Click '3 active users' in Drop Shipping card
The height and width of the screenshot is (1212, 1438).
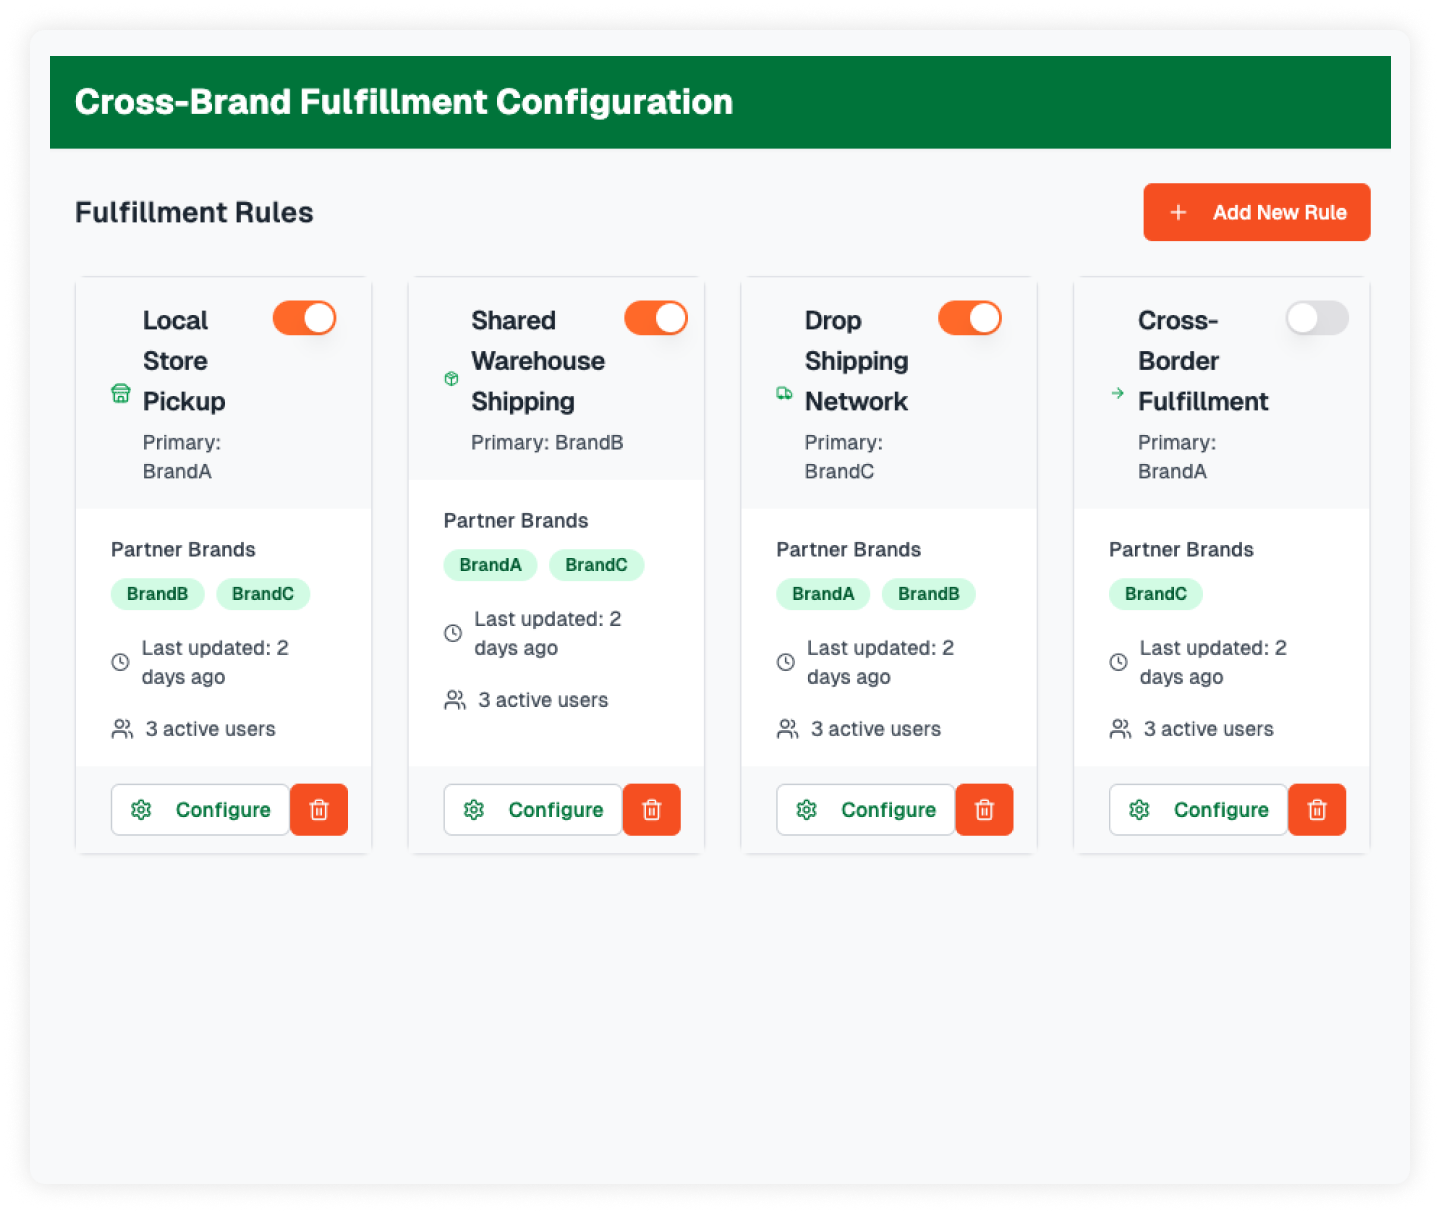pyautogui.click(x=876, y=729)
